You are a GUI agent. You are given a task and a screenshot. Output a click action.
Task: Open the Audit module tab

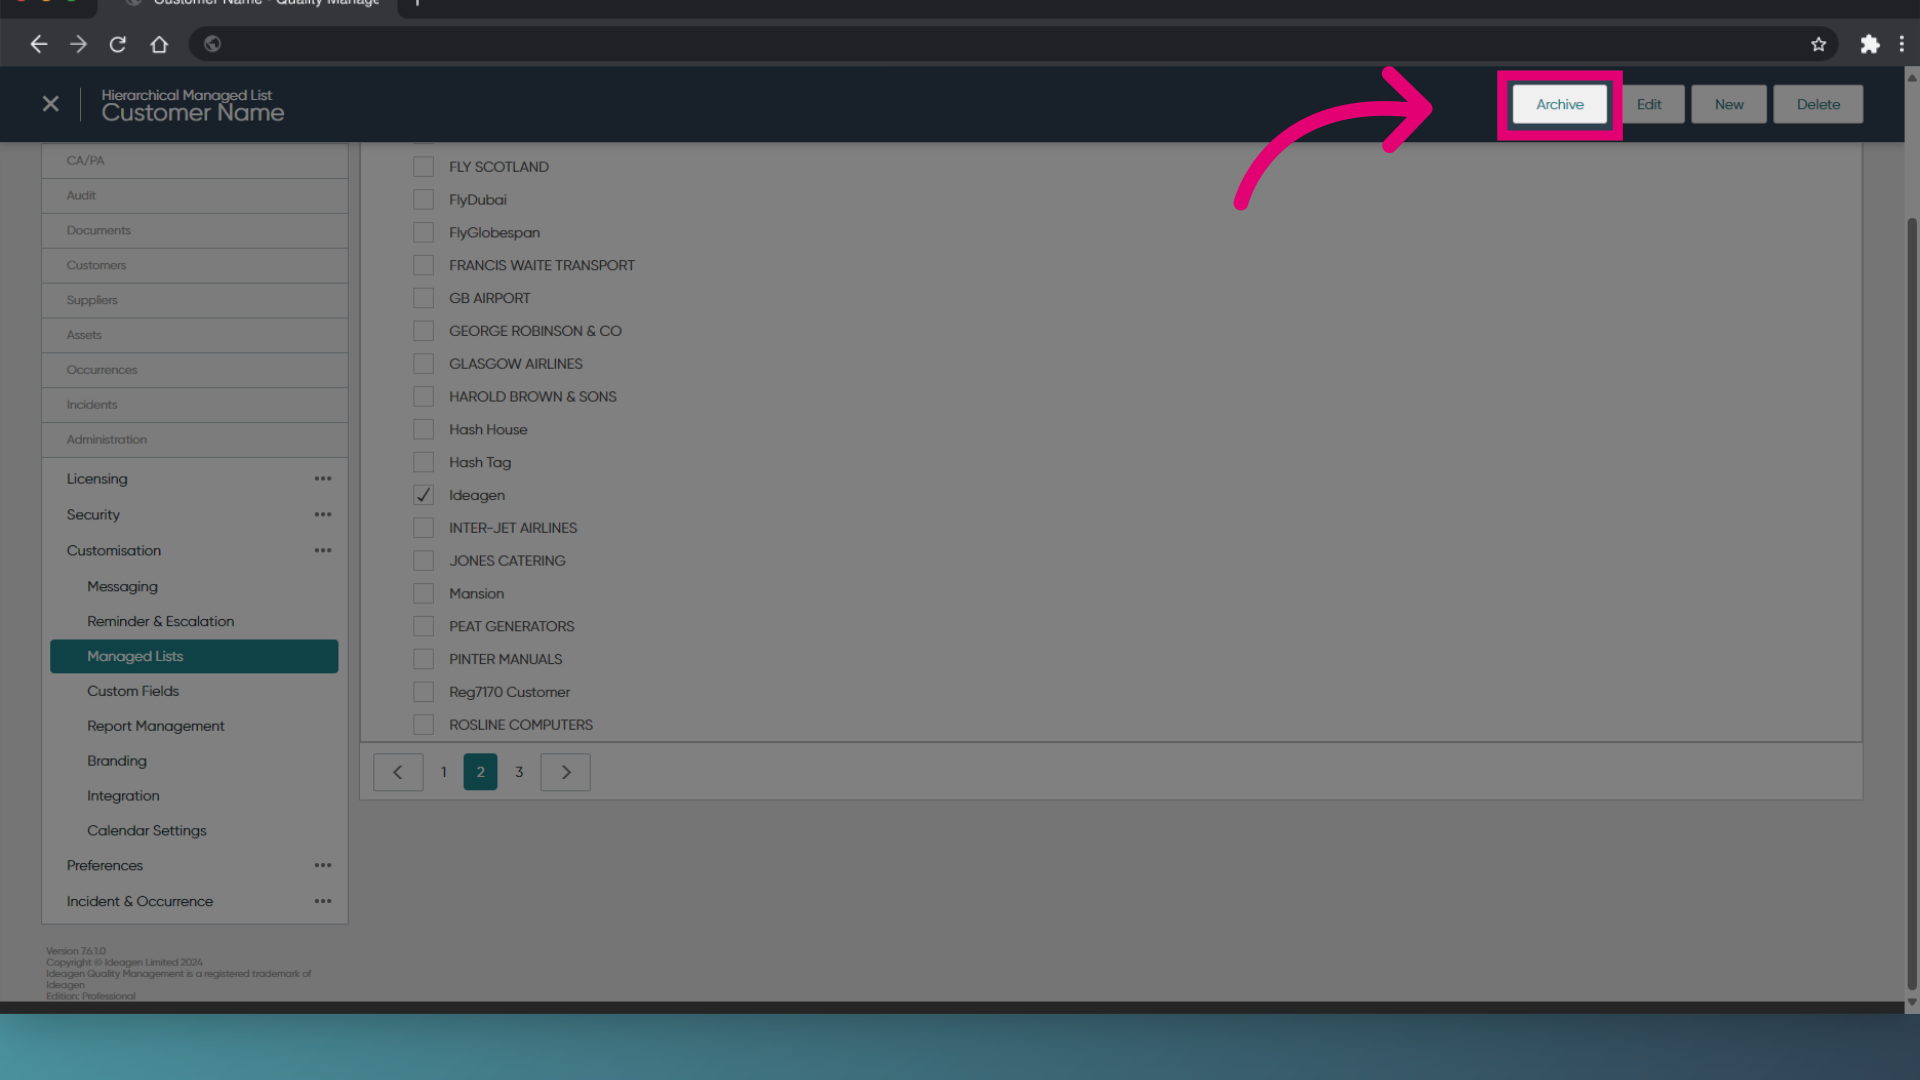(x=195, y=196)
